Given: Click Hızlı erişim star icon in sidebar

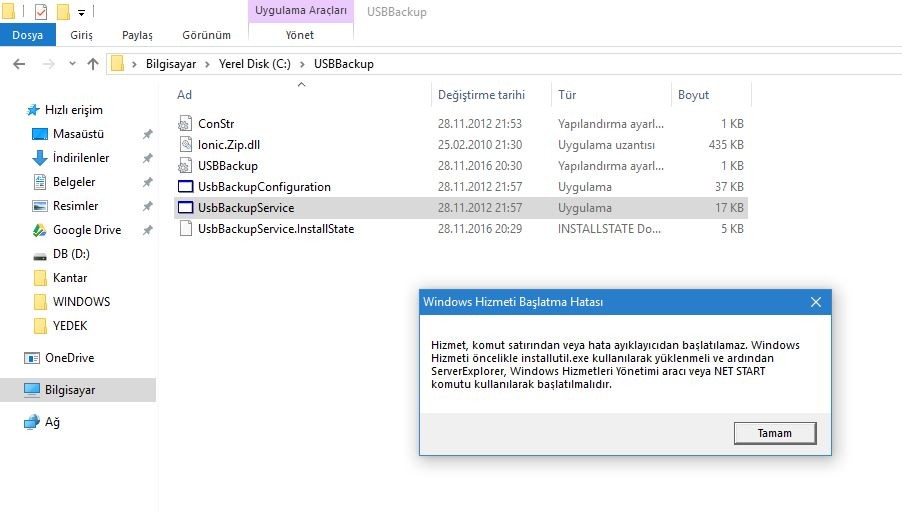Looking at the screenshot, I should pos(33,109).
